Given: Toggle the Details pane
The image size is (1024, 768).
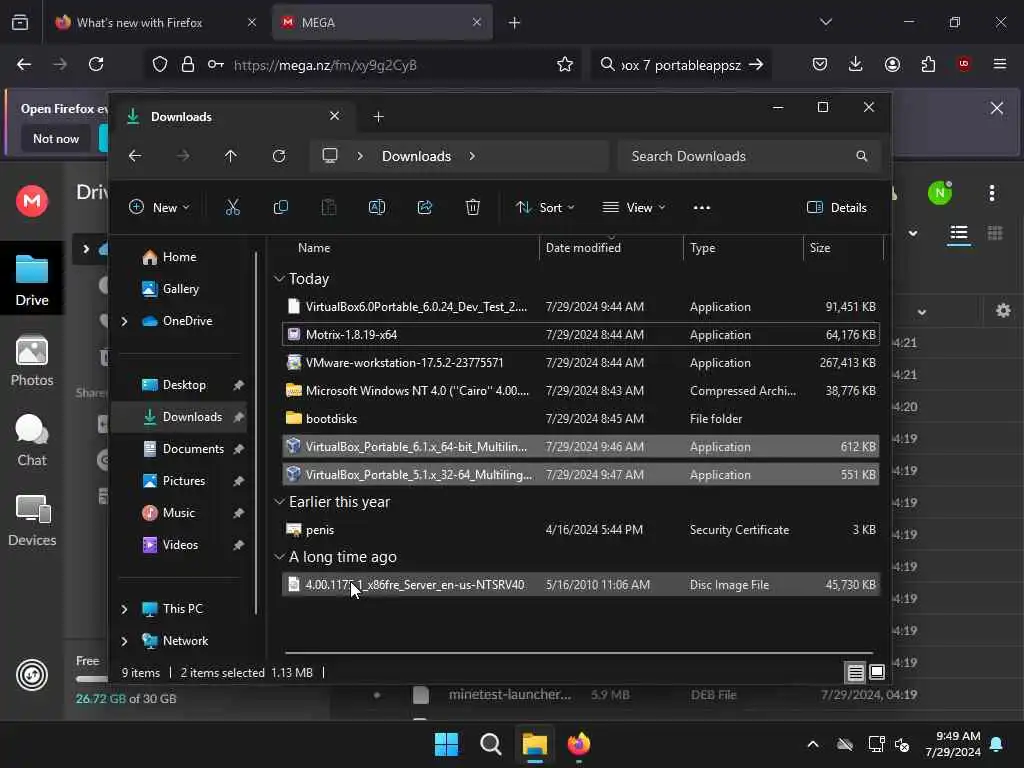Looking at the screenshot, I should (837, 208).
